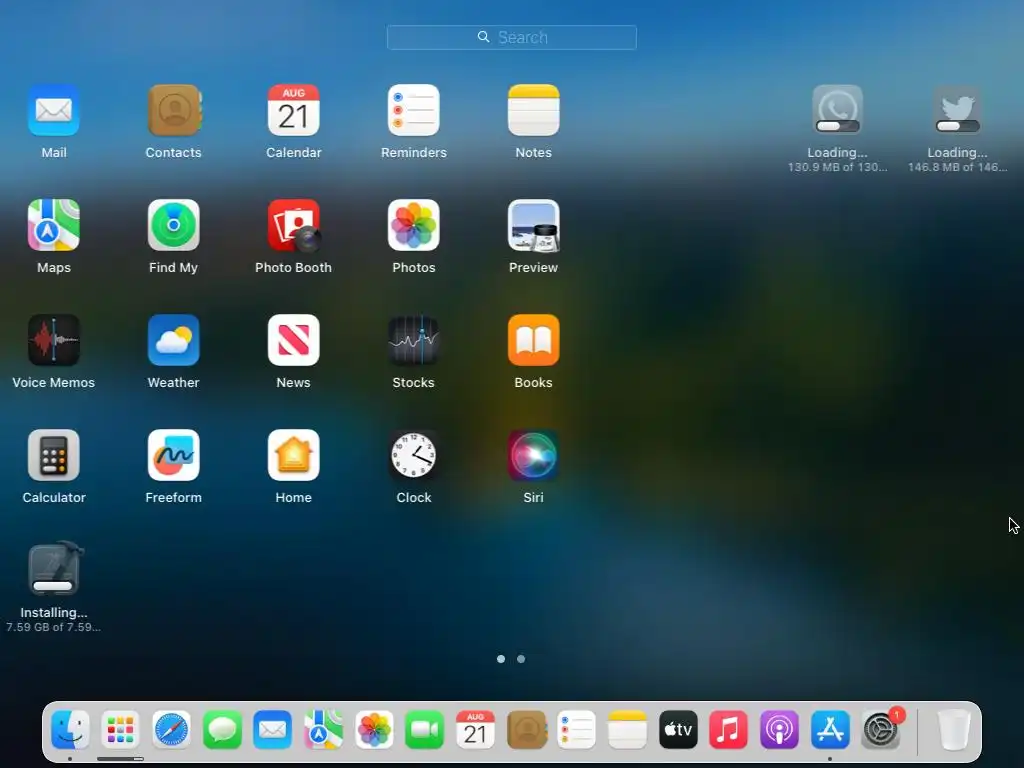Launch Calculator
This screenshot has height=768, width=1024.
[54, 455]
